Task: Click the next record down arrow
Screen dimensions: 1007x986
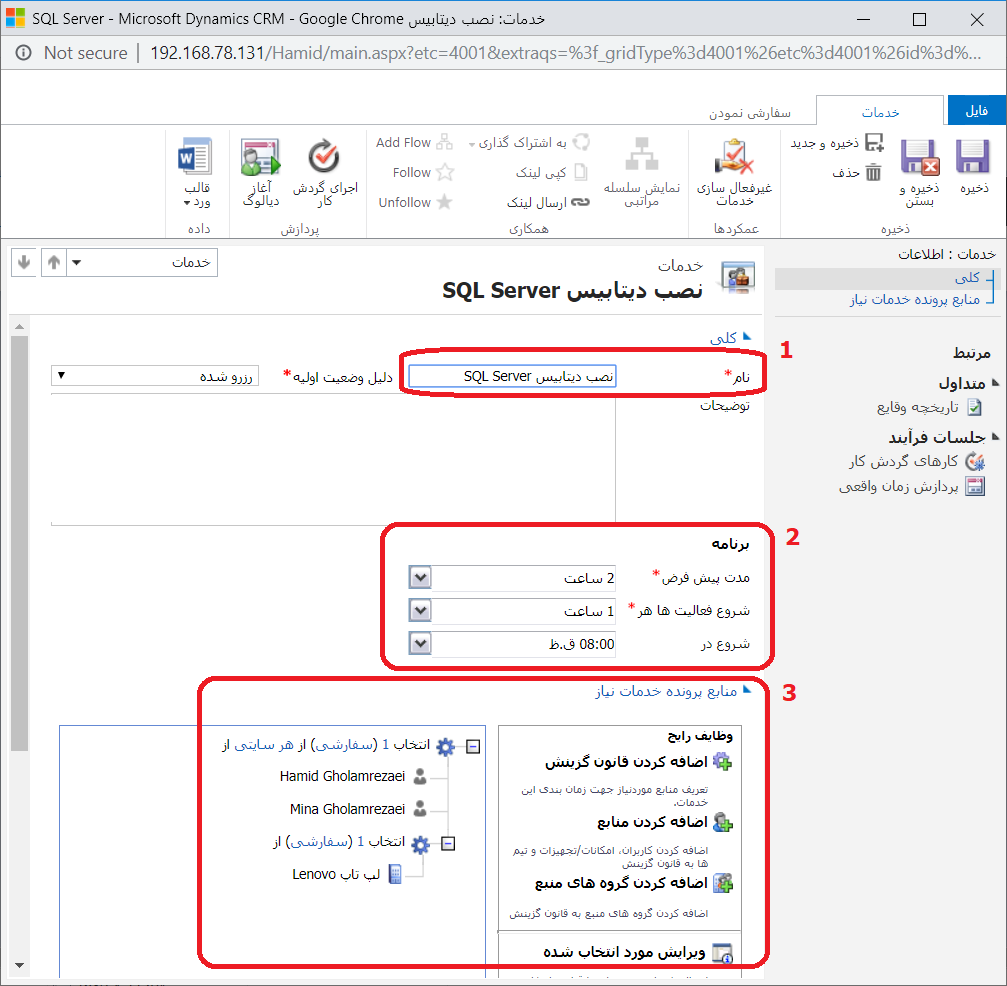Action: coord(24,262)
